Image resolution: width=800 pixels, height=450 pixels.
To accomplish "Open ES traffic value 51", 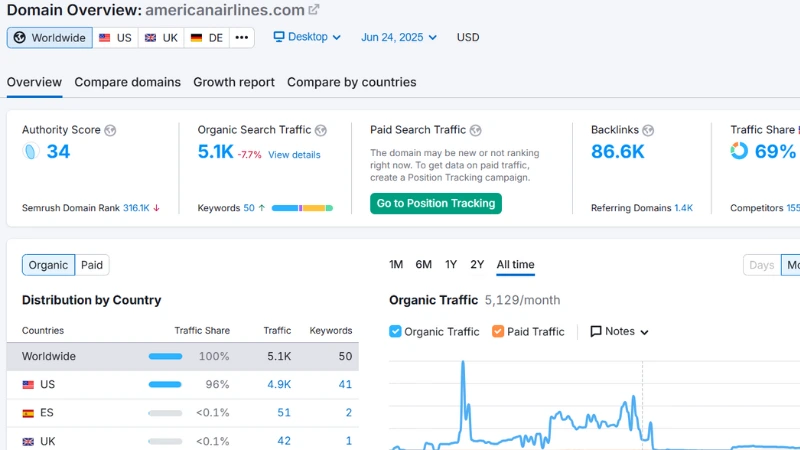I will click(x=284, y=413).
